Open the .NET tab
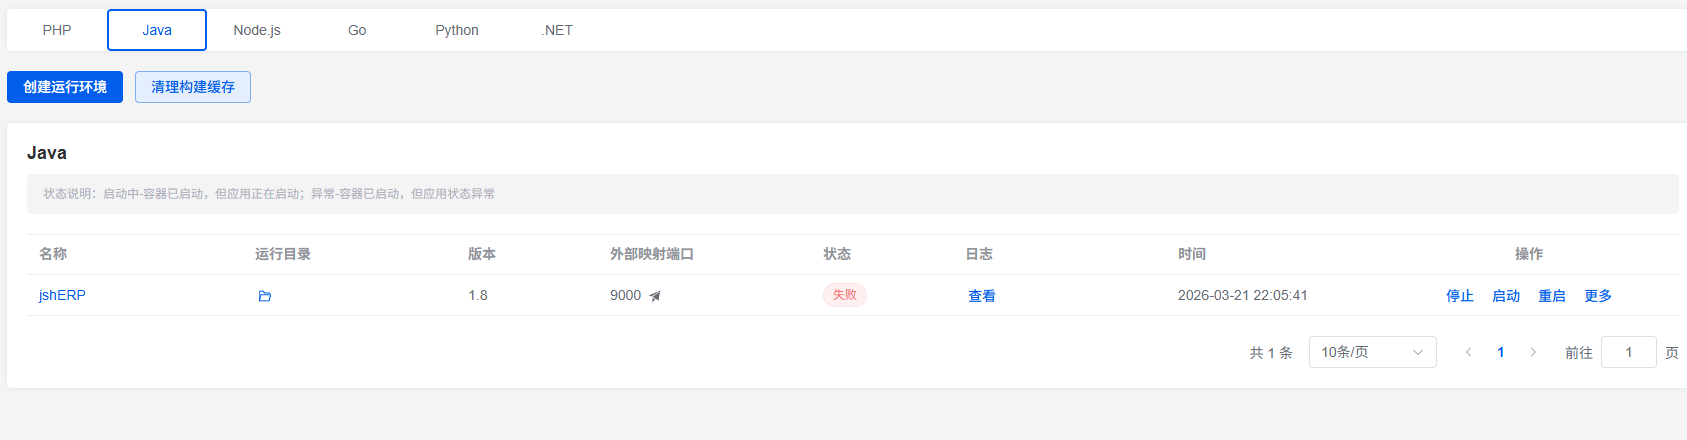This screenshot has height=440, width=1687. click(557, 30)
